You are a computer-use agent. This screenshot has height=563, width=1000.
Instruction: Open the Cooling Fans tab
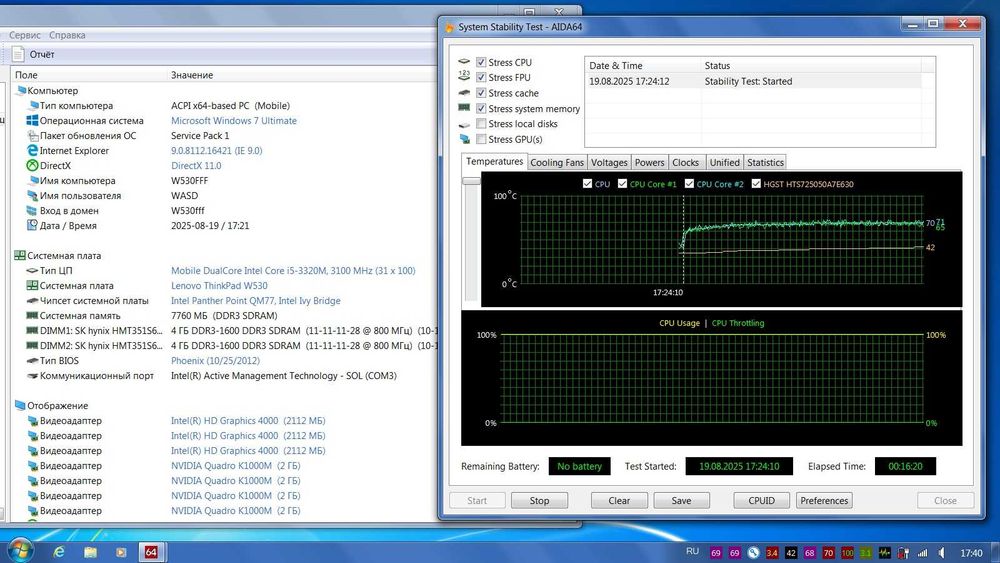[557, 163]
